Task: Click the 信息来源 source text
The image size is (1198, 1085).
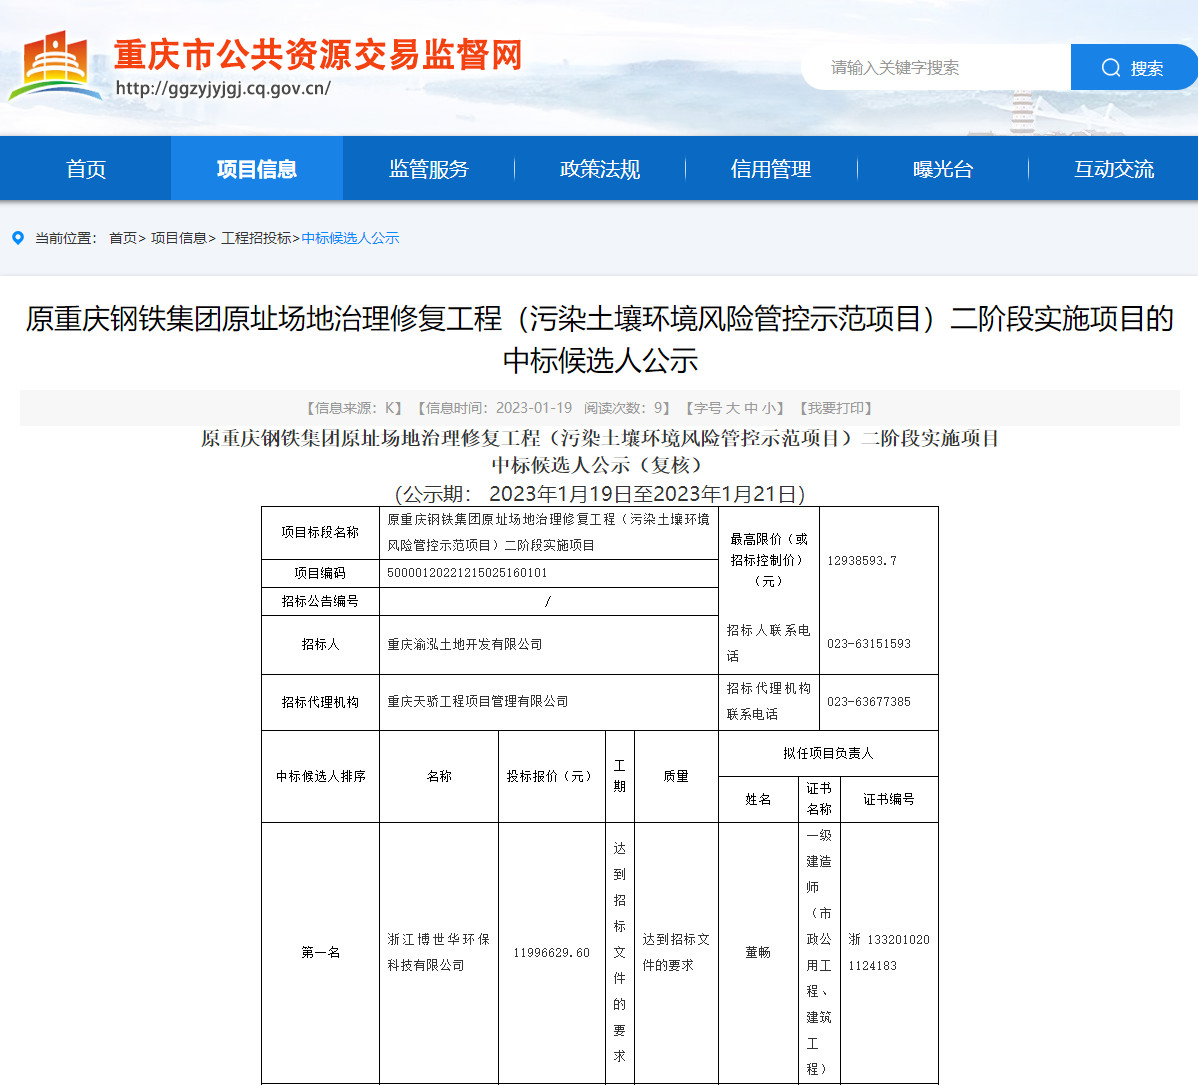Action: pyautogui.click(x=354, y=409)
